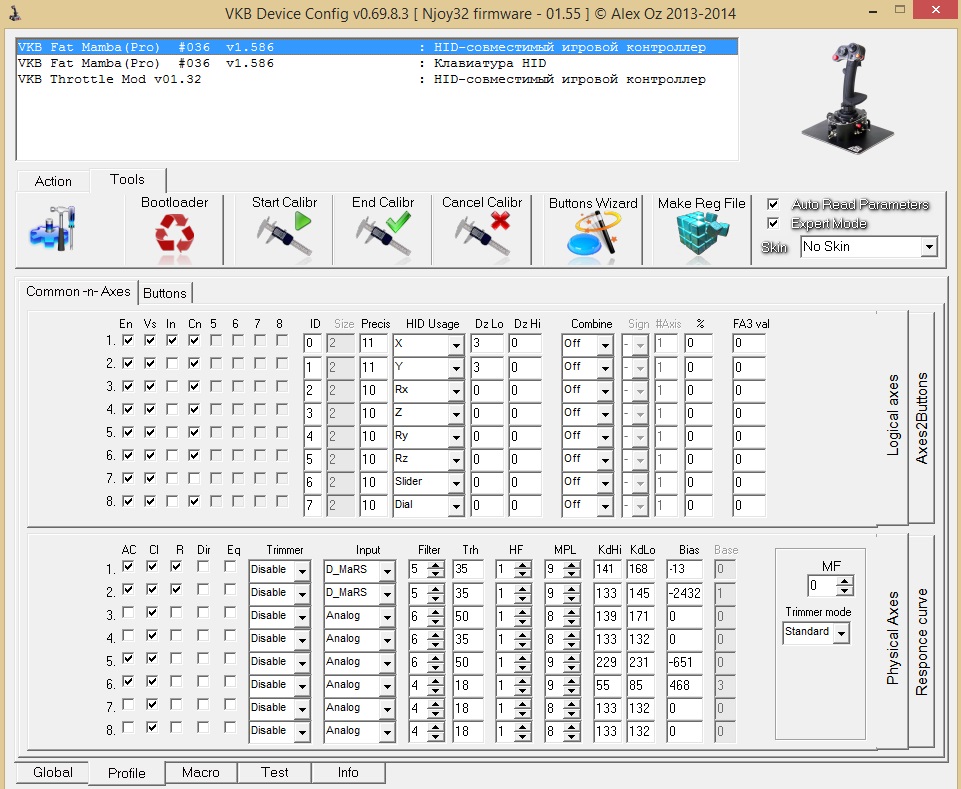Enable AC checkbox for physical axis 3
The width and height of the screenshot is (961, 789).
tap(127, 612)
